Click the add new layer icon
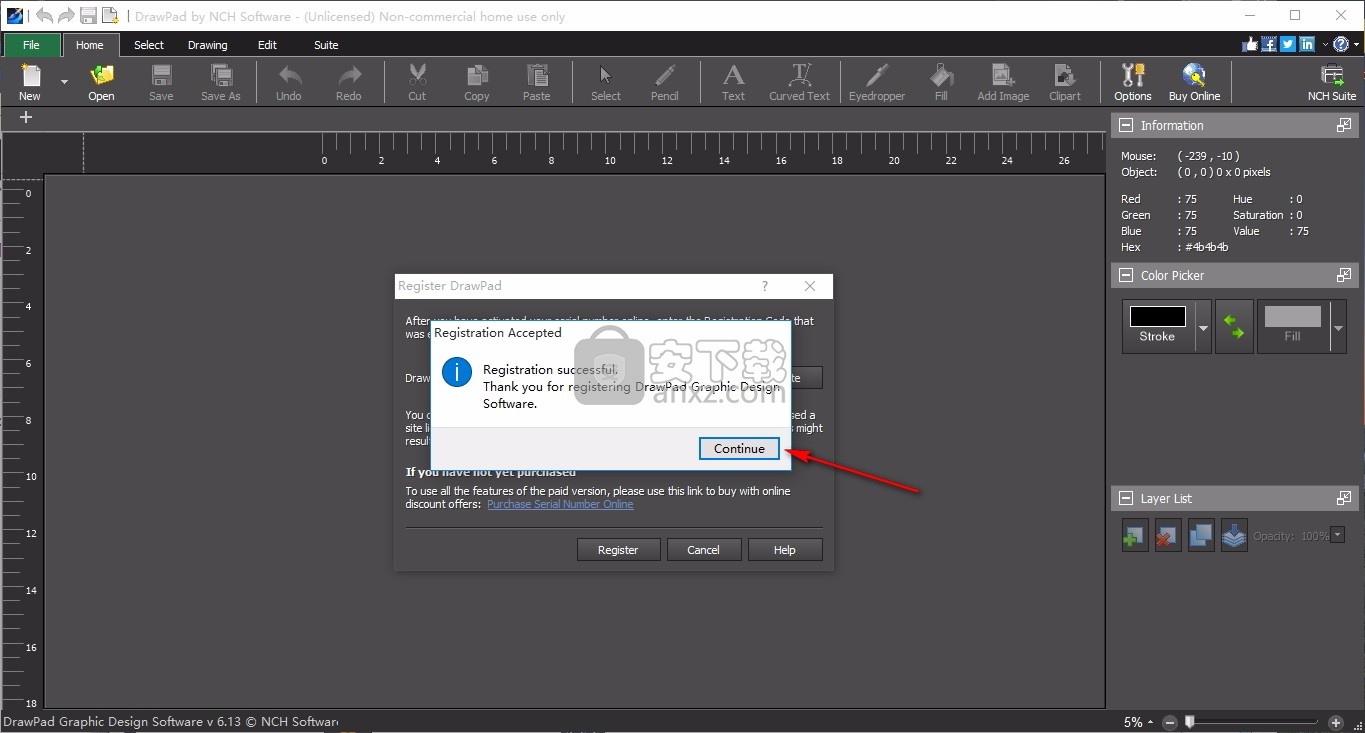Image resolution: width=1365 pixels, height=733 pixels. tap(1135, 536)
